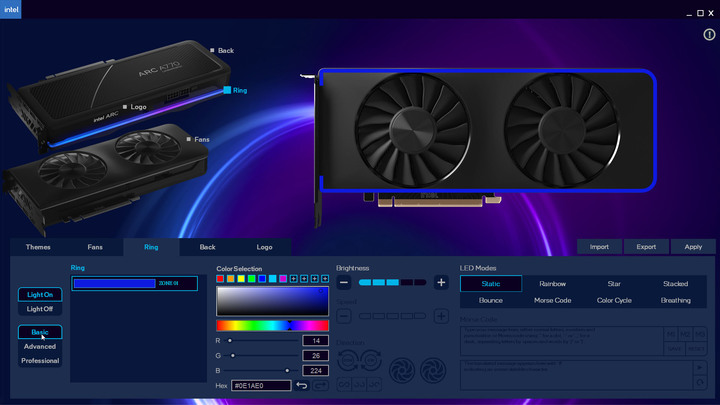Image resolution: width=720 pixels, height=405 pixels.
Task: Play the translated Morse code message
Action: tap(699, 367)
